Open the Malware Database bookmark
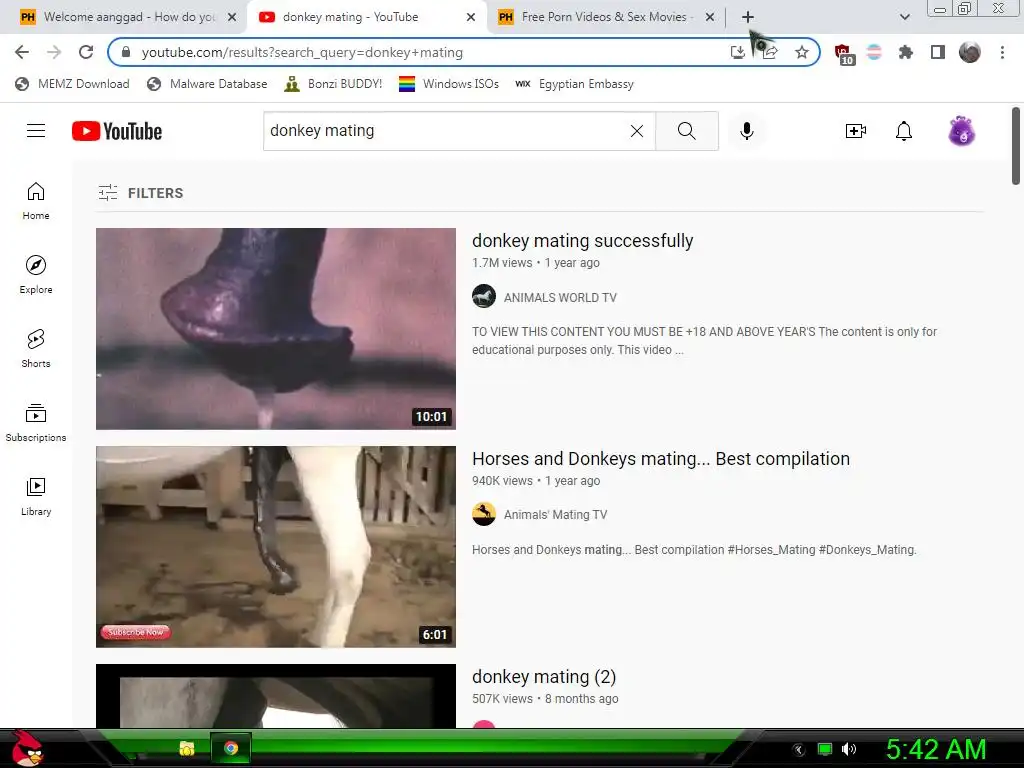This screenshot has height=768, width=1024. click(208, 84)
